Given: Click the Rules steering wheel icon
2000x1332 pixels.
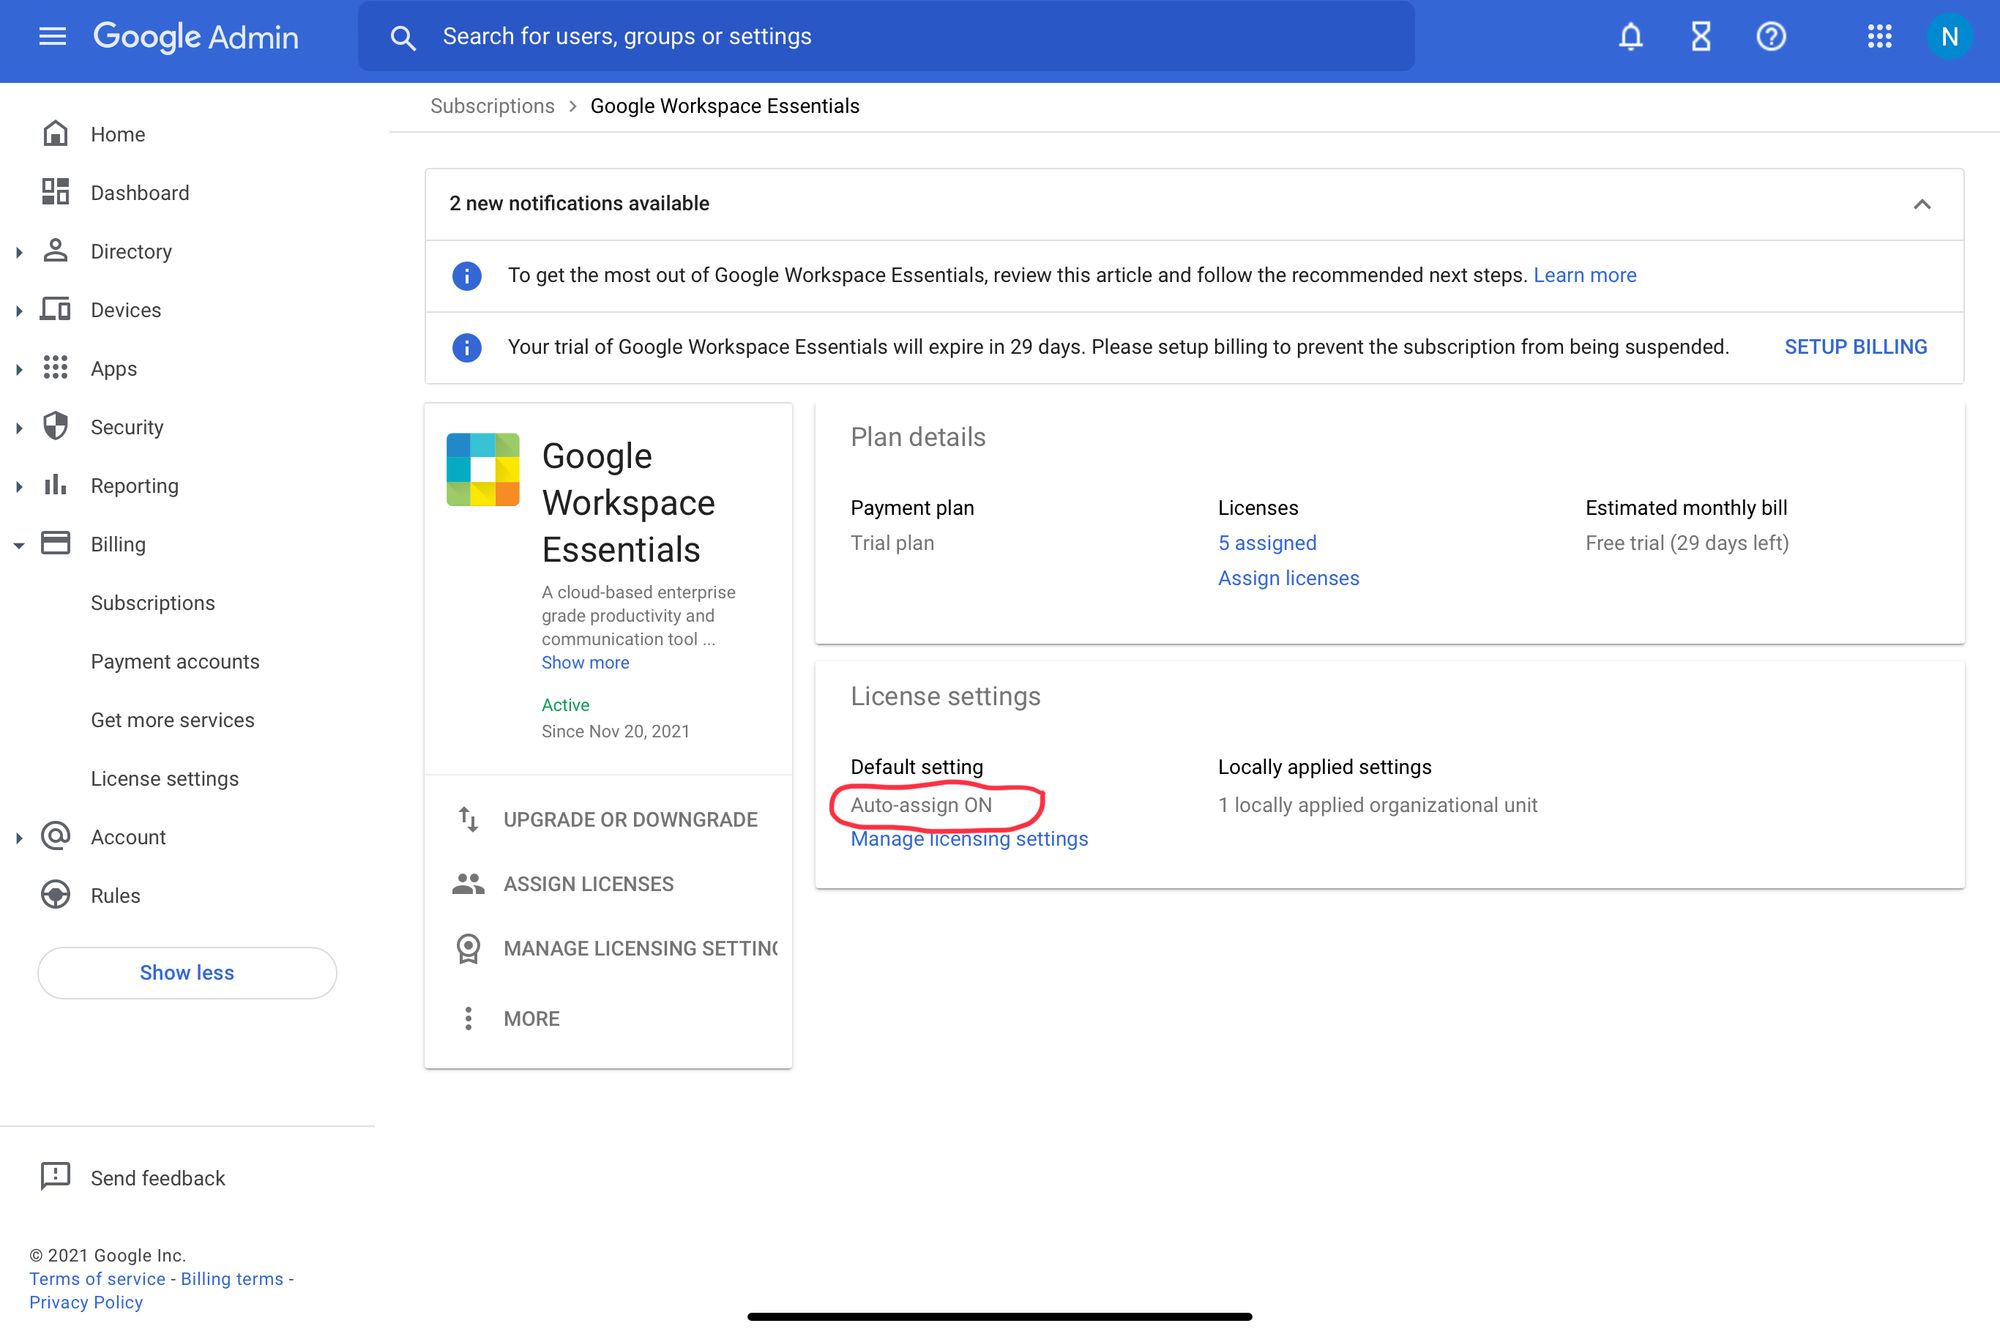Looking at the screenshot, I should (x=56, y=894).
